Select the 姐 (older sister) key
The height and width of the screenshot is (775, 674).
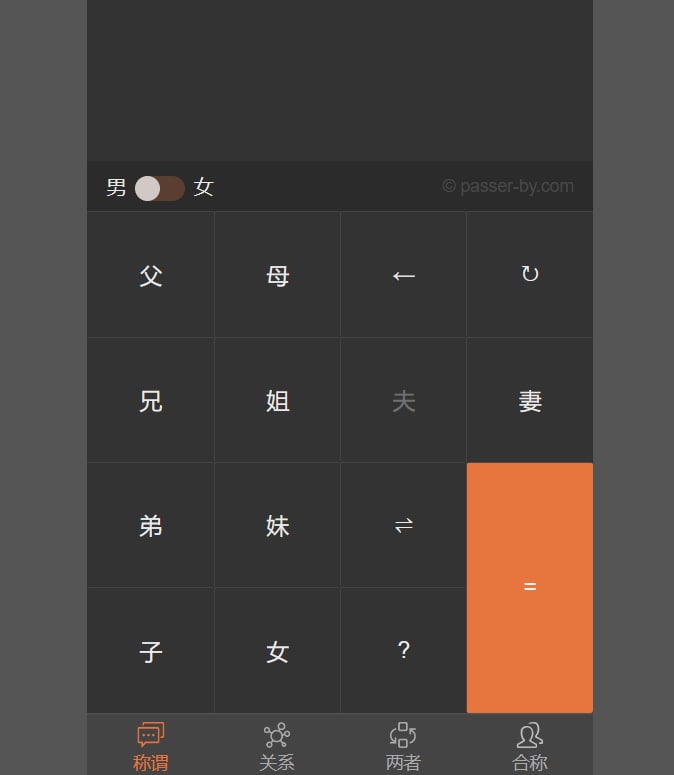(277, 401)
